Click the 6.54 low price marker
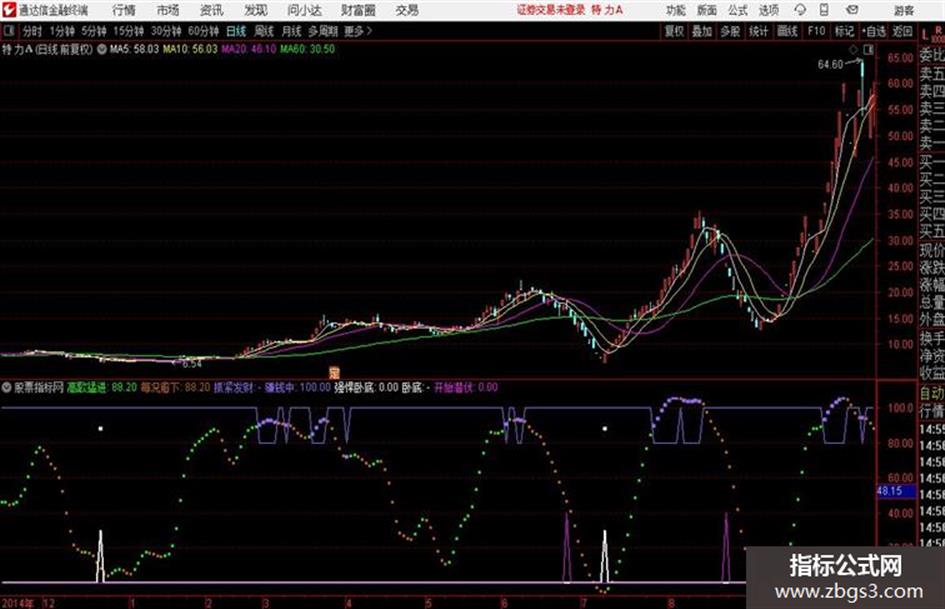 coord(192,364)
